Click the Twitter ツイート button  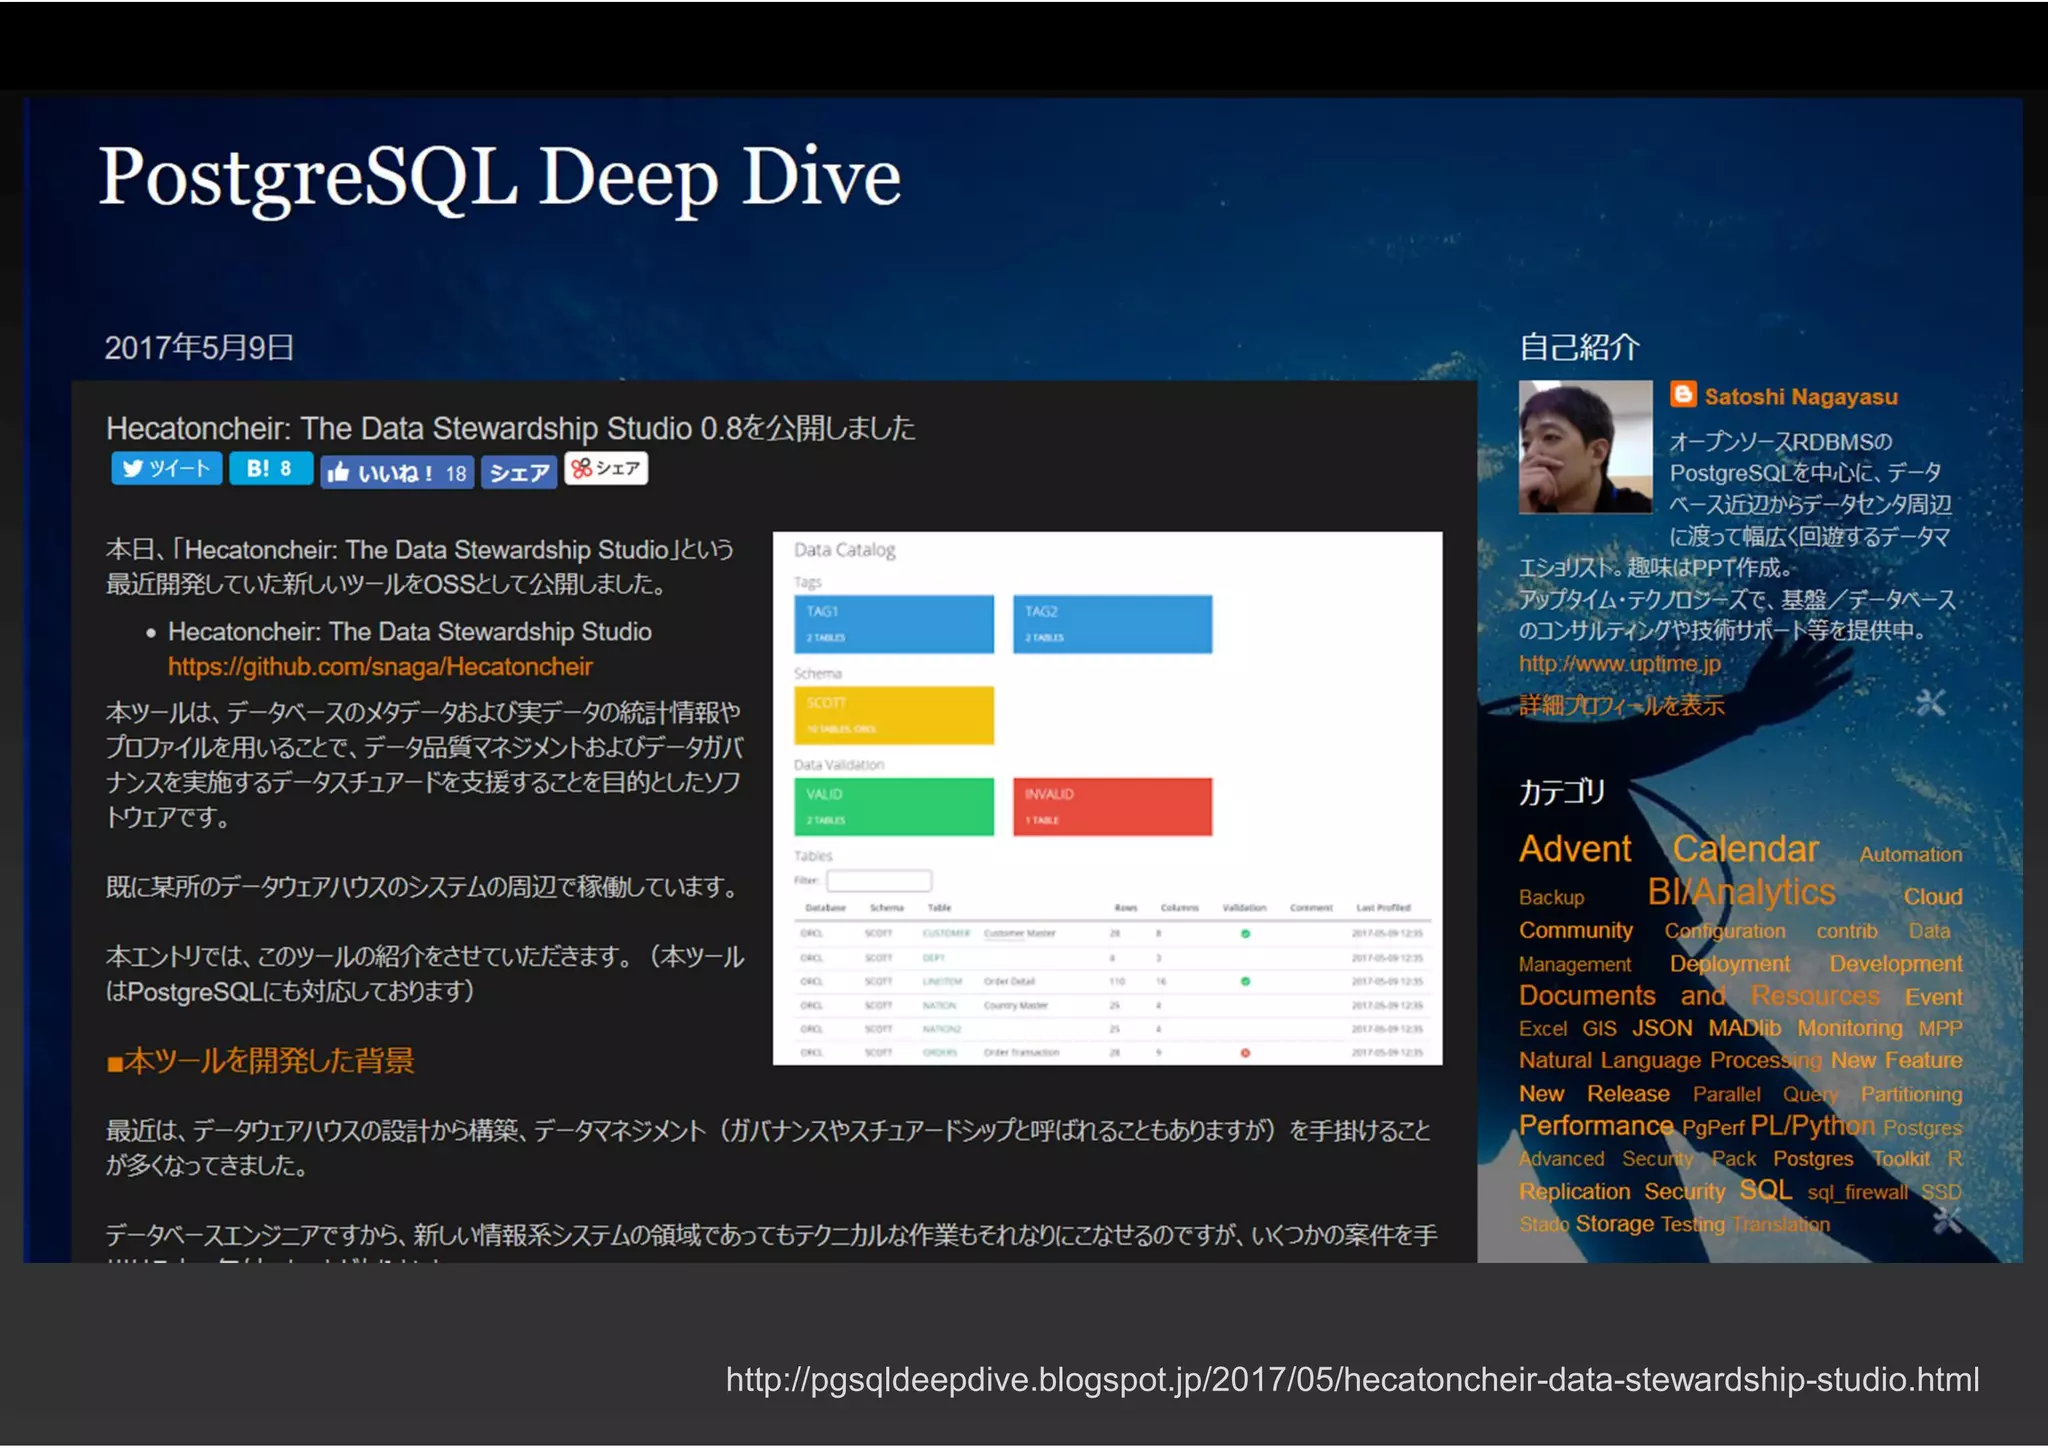[x=166, y=469]
